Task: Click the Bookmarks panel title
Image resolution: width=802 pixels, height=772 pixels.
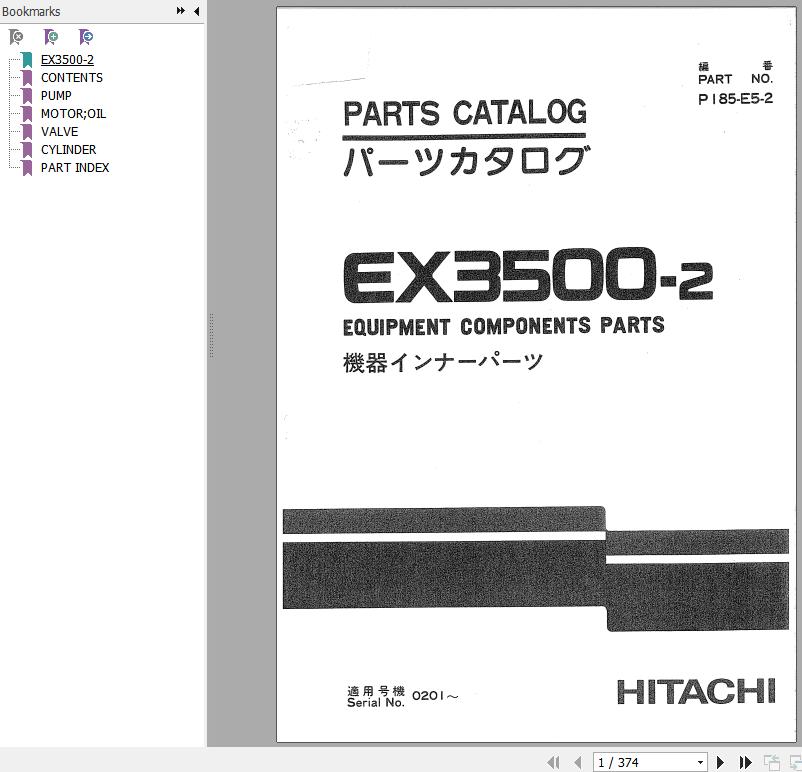Action: click(x=31, y=11)
